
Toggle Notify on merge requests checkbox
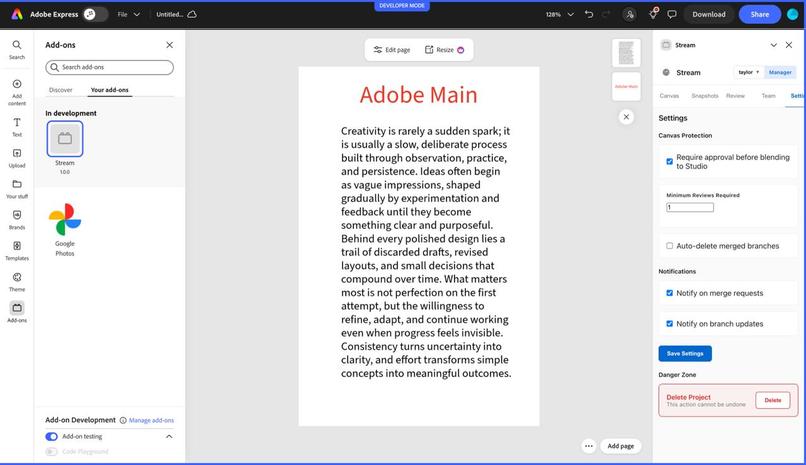pyautogui.click(x=669, y=293)
